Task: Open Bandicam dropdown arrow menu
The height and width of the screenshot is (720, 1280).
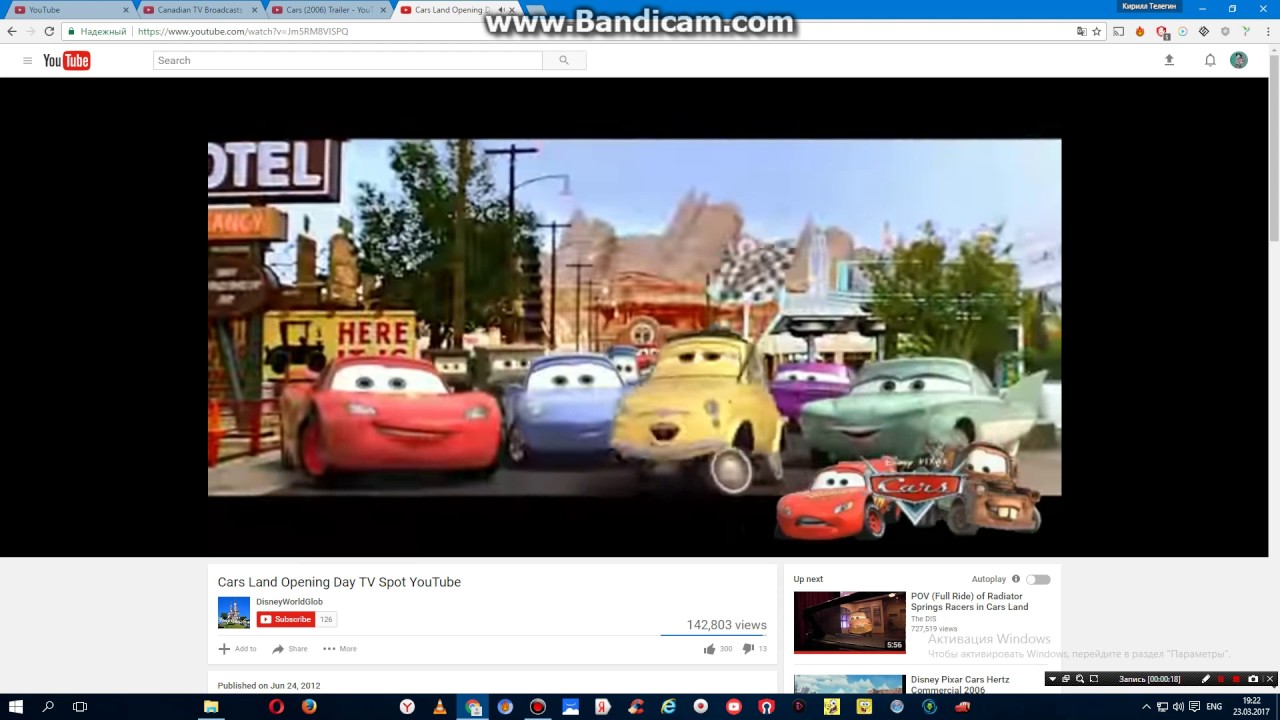Action: coord(1052,679)
